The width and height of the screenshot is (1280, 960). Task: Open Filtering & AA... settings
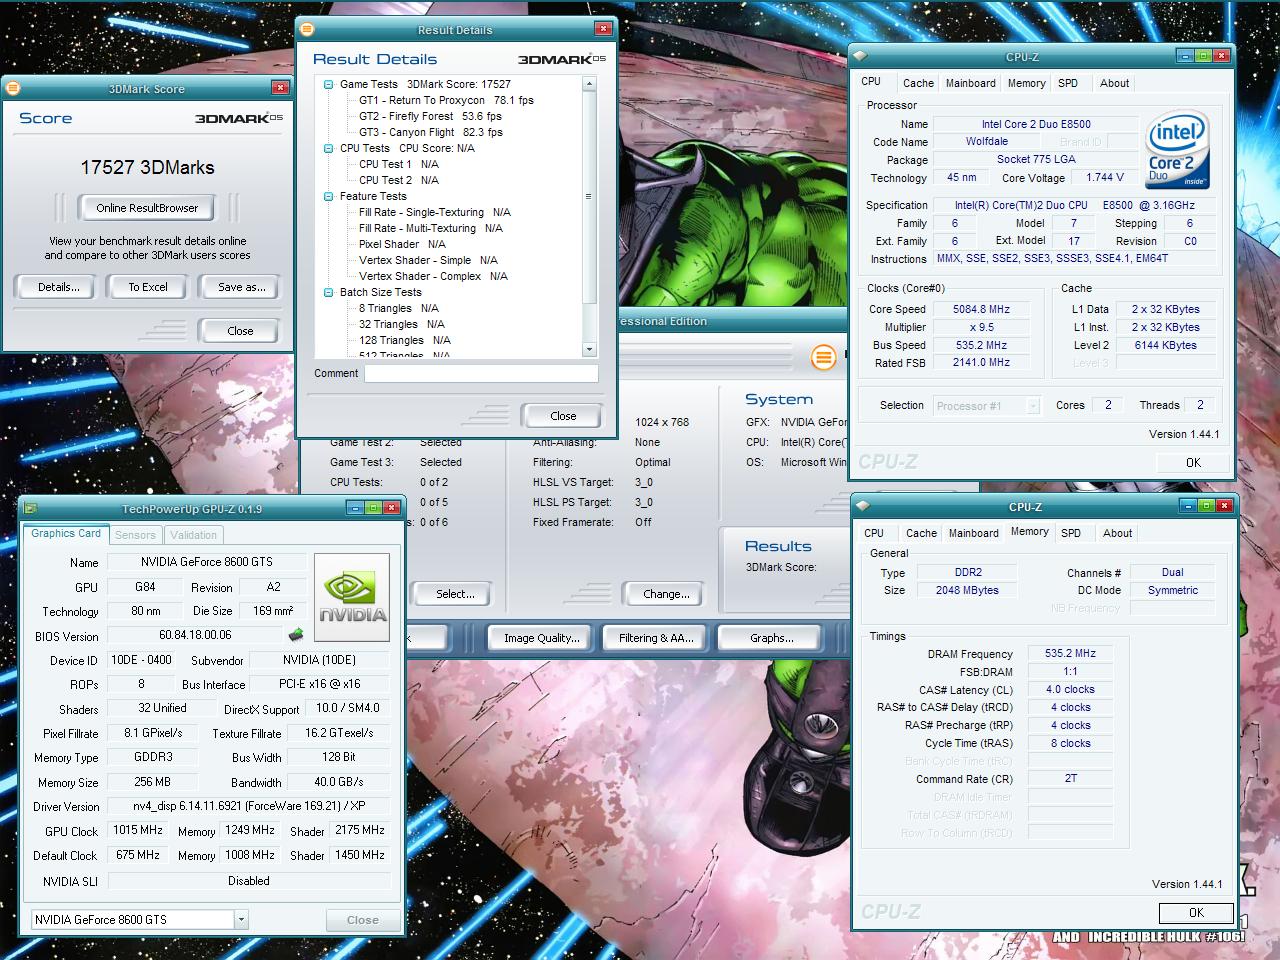656,638
